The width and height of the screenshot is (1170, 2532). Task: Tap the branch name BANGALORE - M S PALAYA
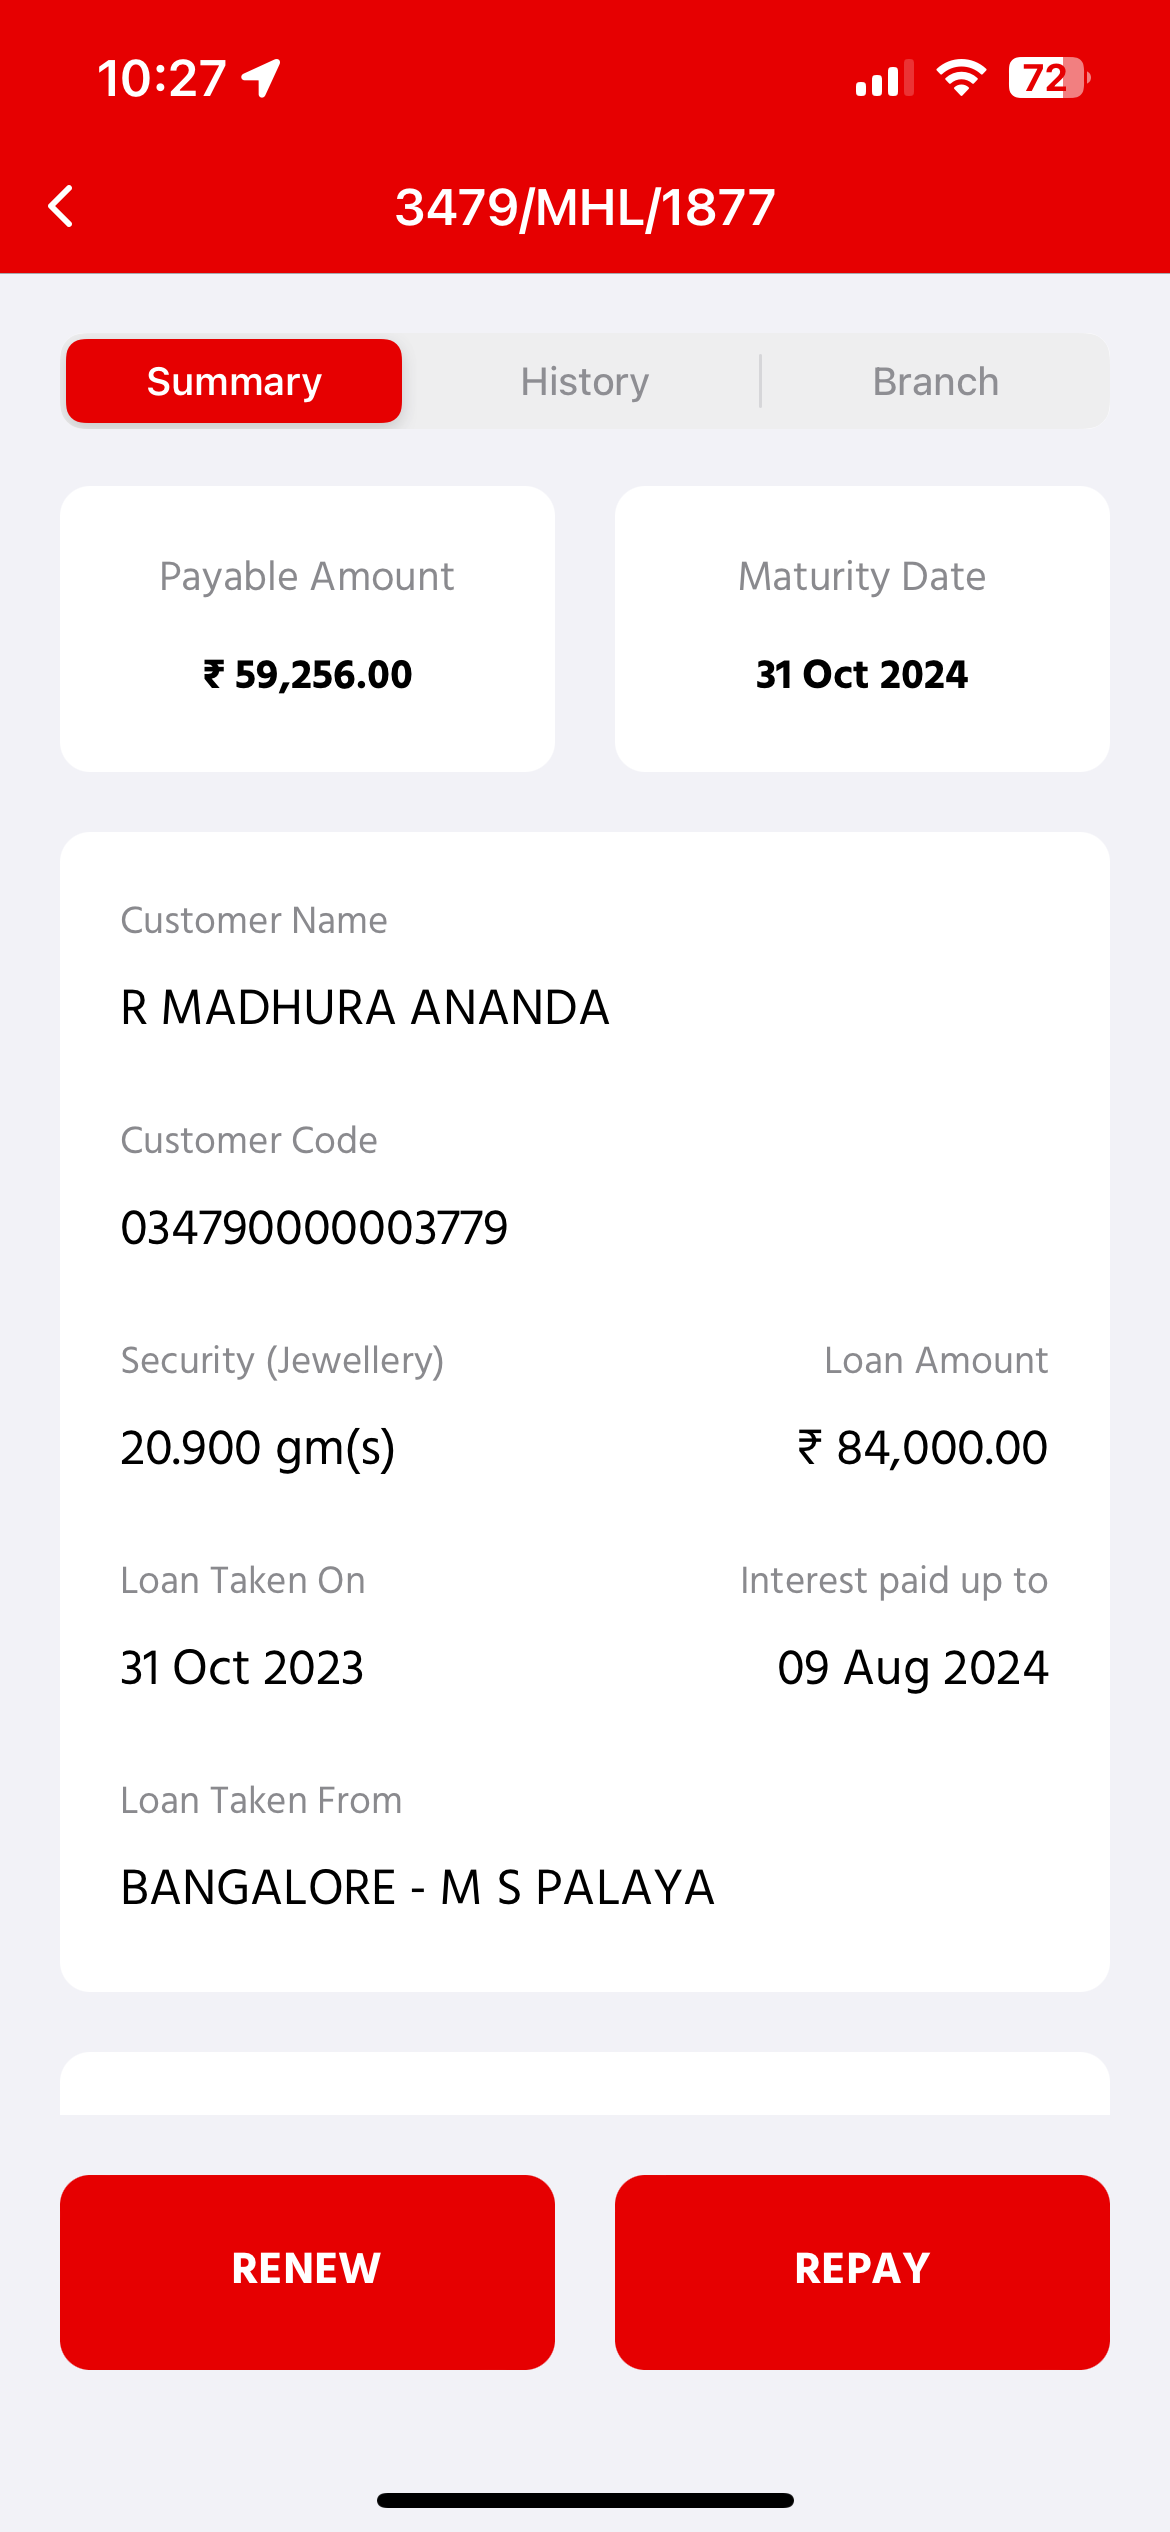point(417,1887)
